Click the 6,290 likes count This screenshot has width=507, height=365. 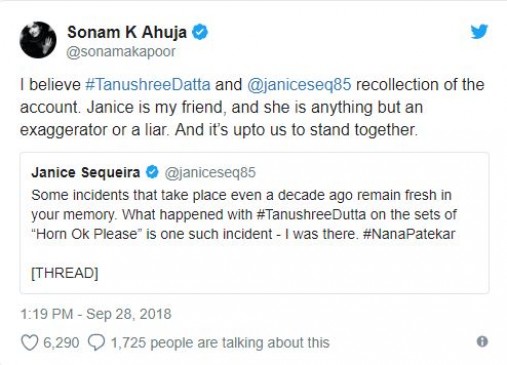61,343
